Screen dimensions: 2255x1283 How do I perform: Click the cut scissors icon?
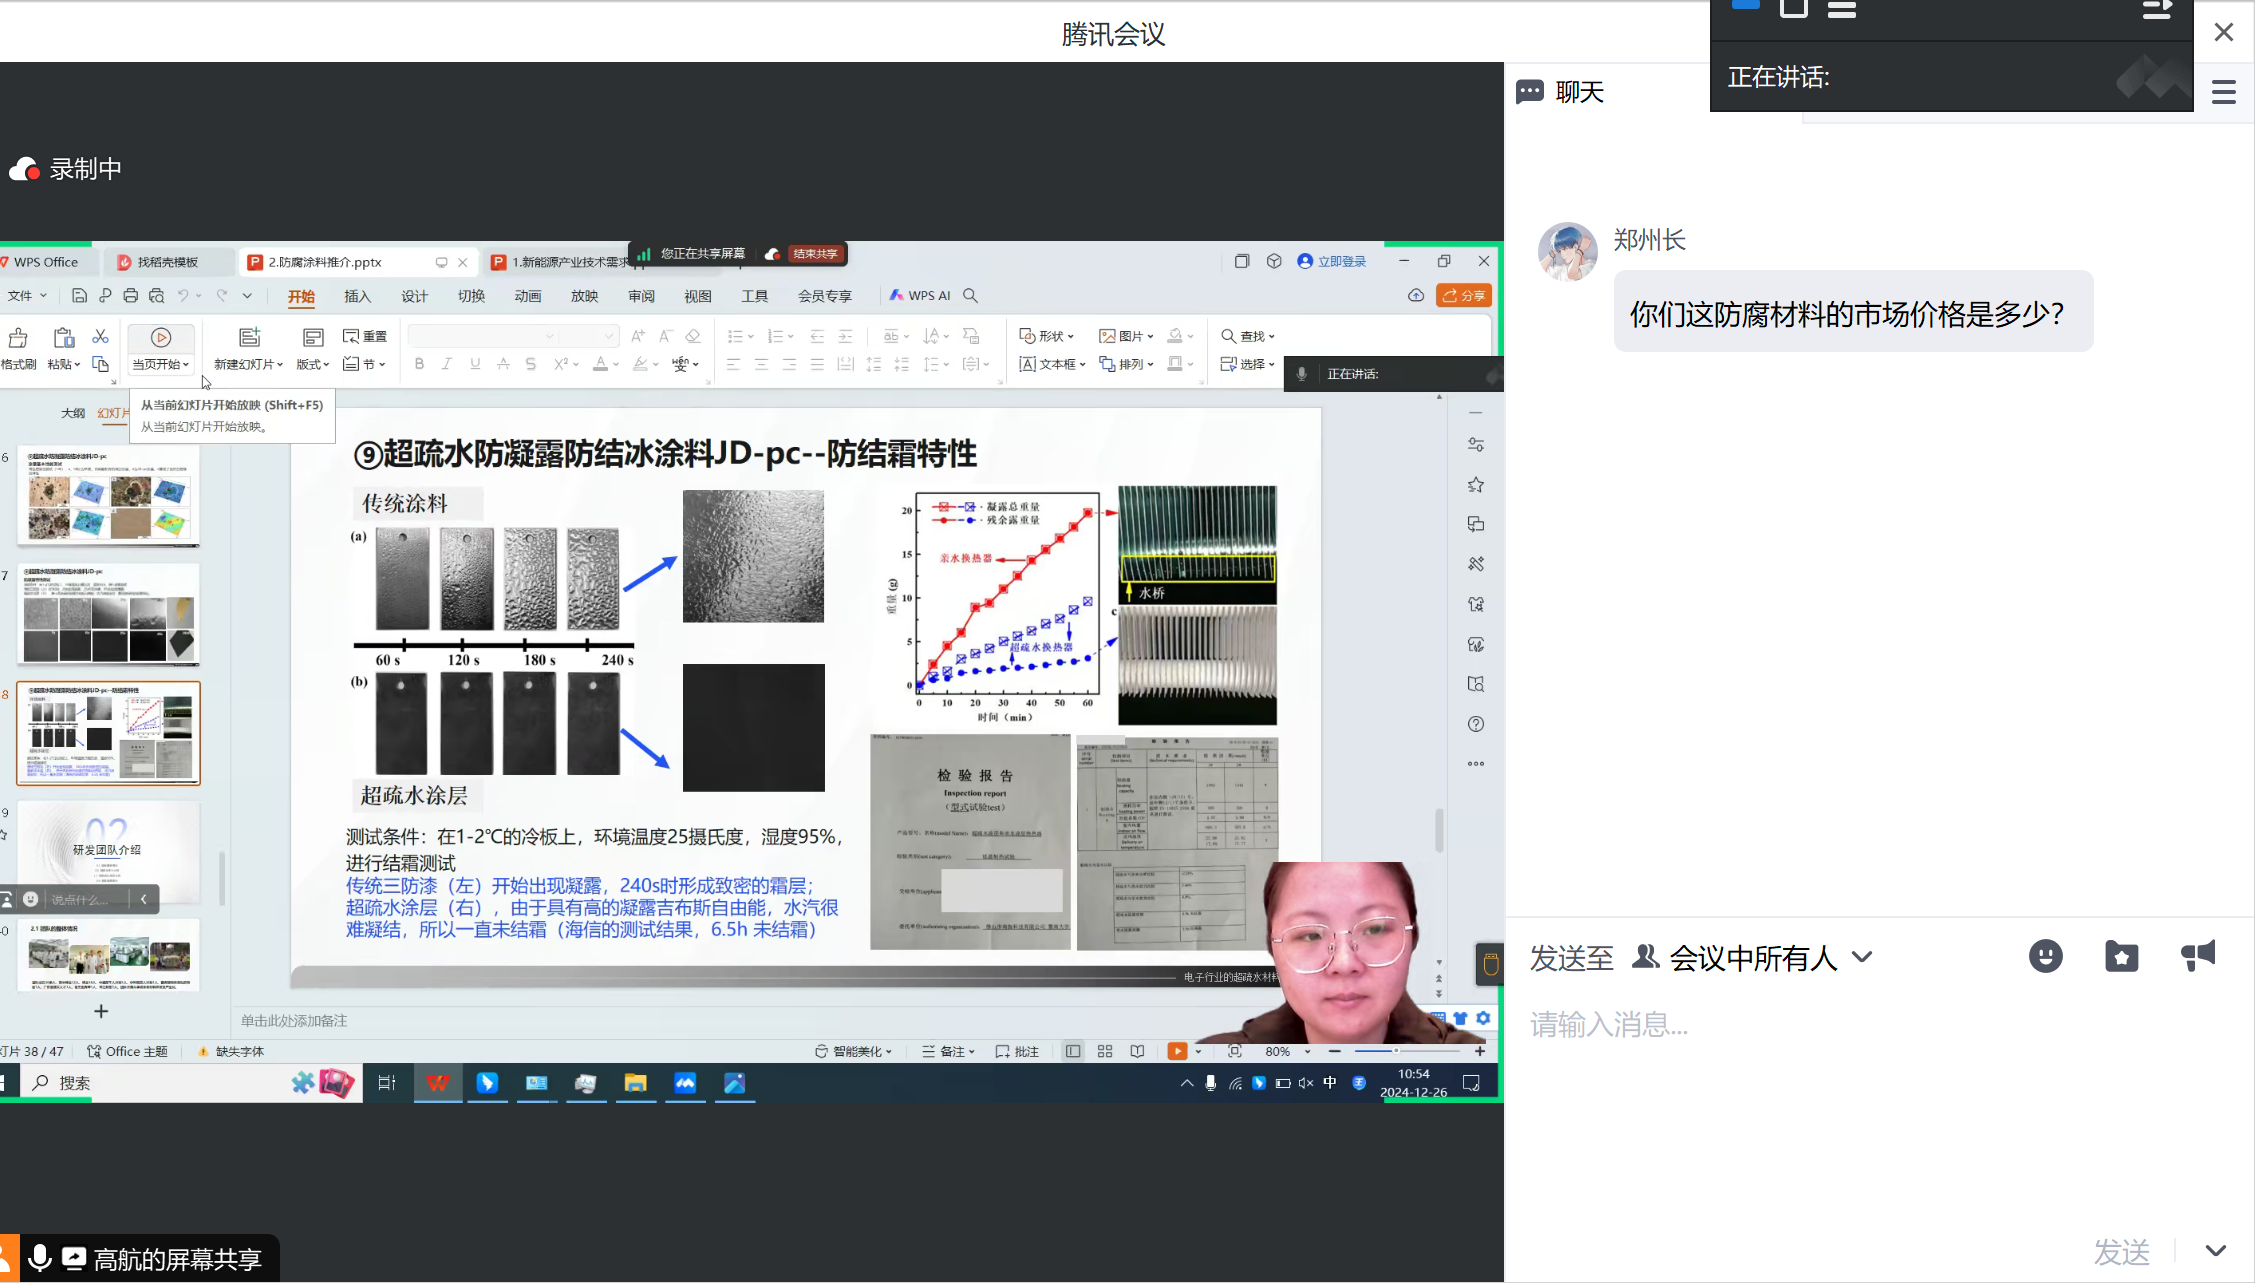[100, 337]
